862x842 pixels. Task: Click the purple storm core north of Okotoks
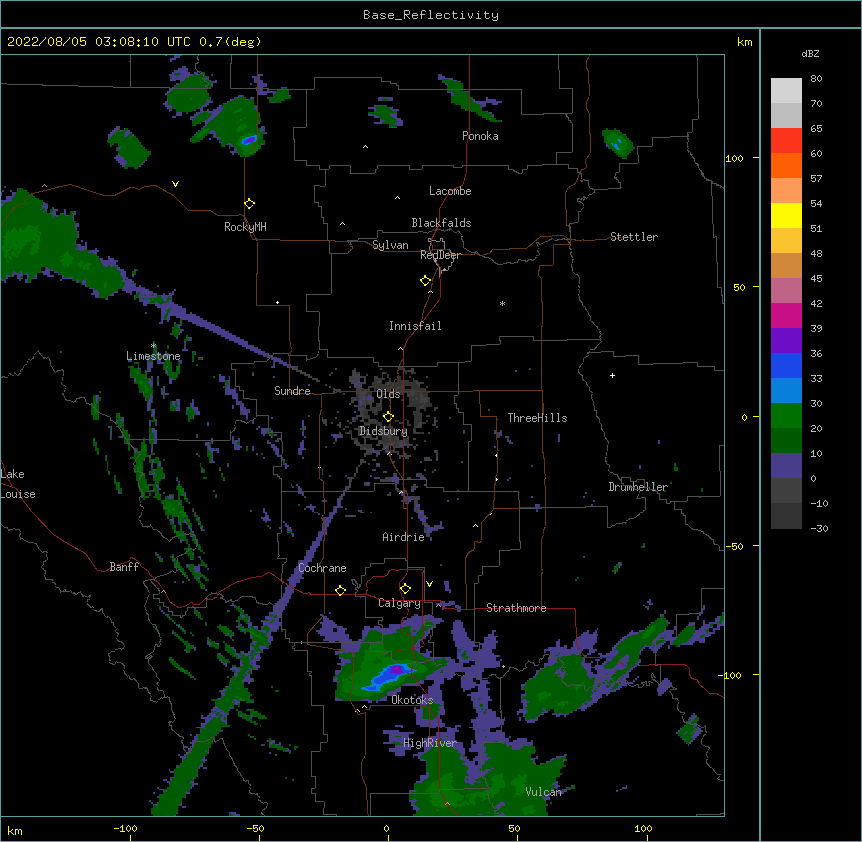tap(396, 669)
